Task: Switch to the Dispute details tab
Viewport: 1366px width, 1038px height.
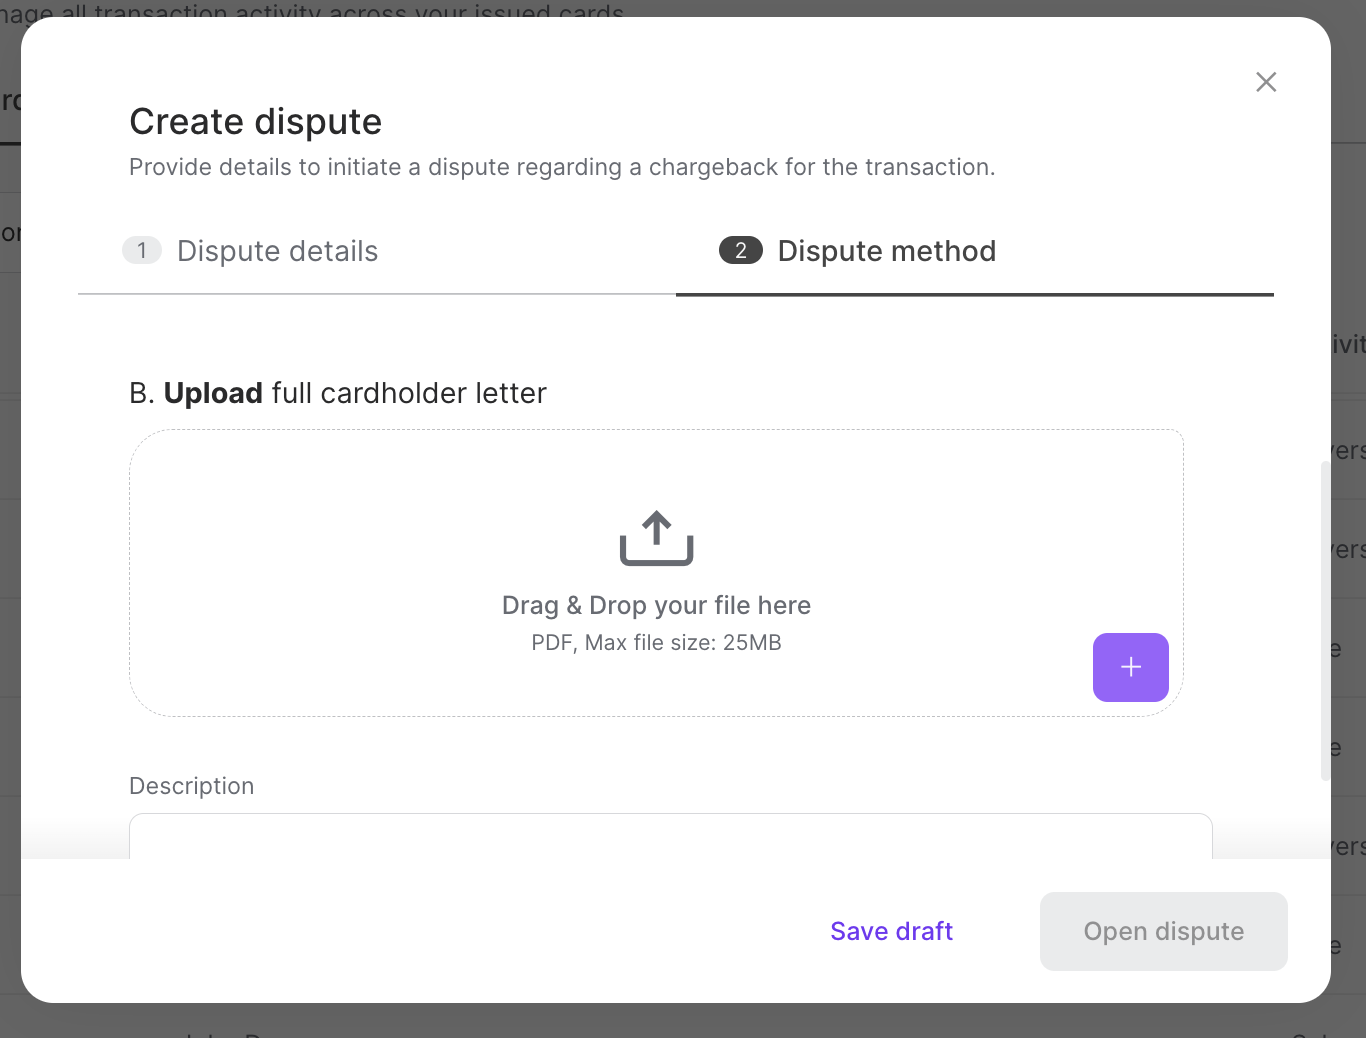Action: [277, 251]
